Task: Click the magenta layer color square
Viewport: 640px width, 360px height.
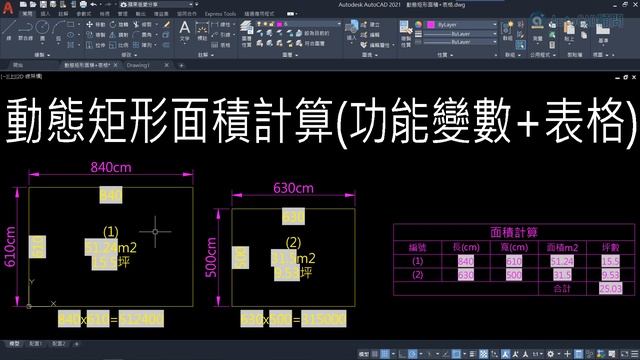Action: click(x=280, y=24)
